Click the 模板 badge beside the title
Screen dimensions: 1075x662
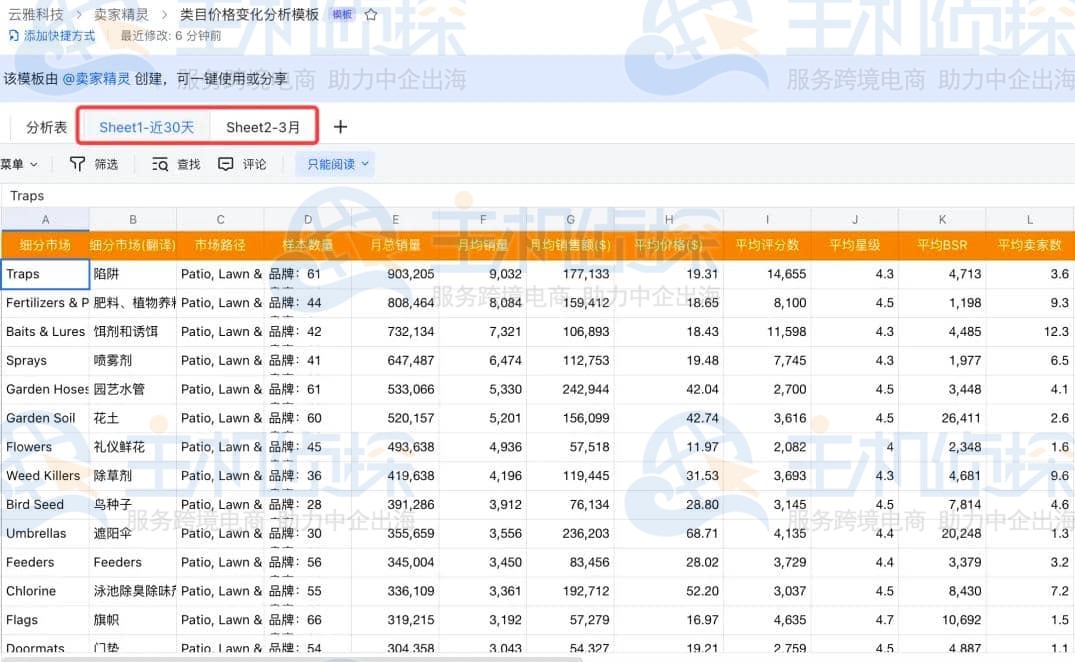342,15
